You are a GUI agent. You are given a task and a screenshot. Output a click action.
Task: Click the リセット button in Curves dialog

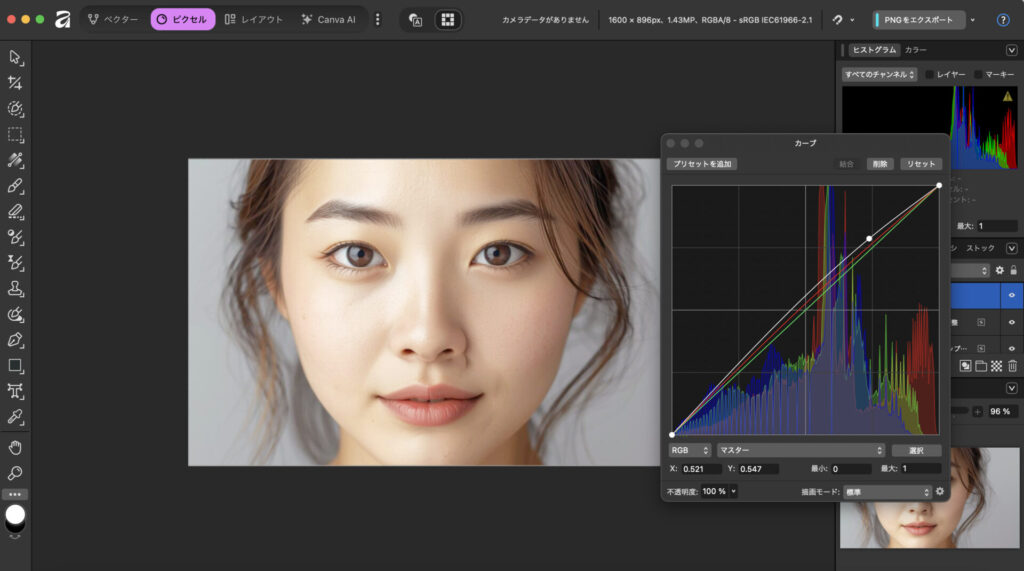920,164
